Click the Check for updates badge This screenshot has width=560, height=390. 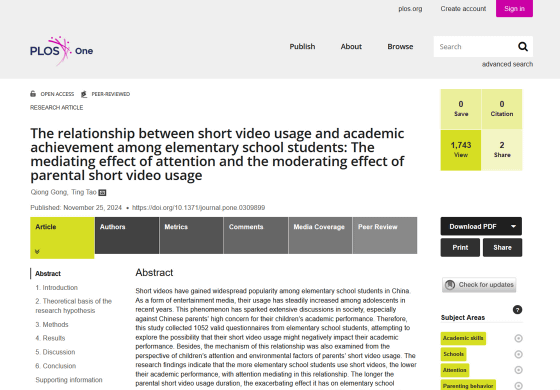click(479, 285)
